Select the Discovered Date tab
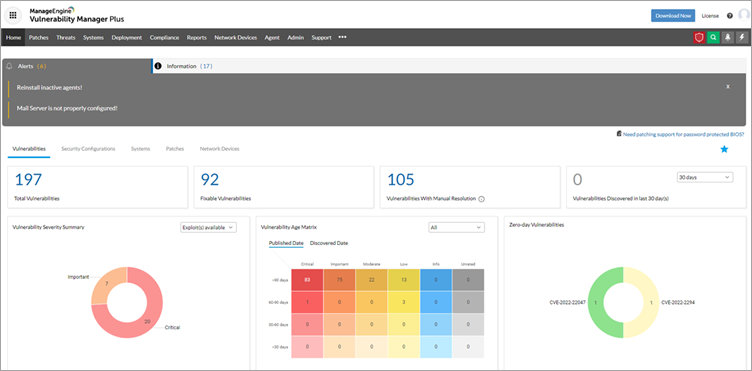This screenshot has width=752, height=371. tap(329, 243)
